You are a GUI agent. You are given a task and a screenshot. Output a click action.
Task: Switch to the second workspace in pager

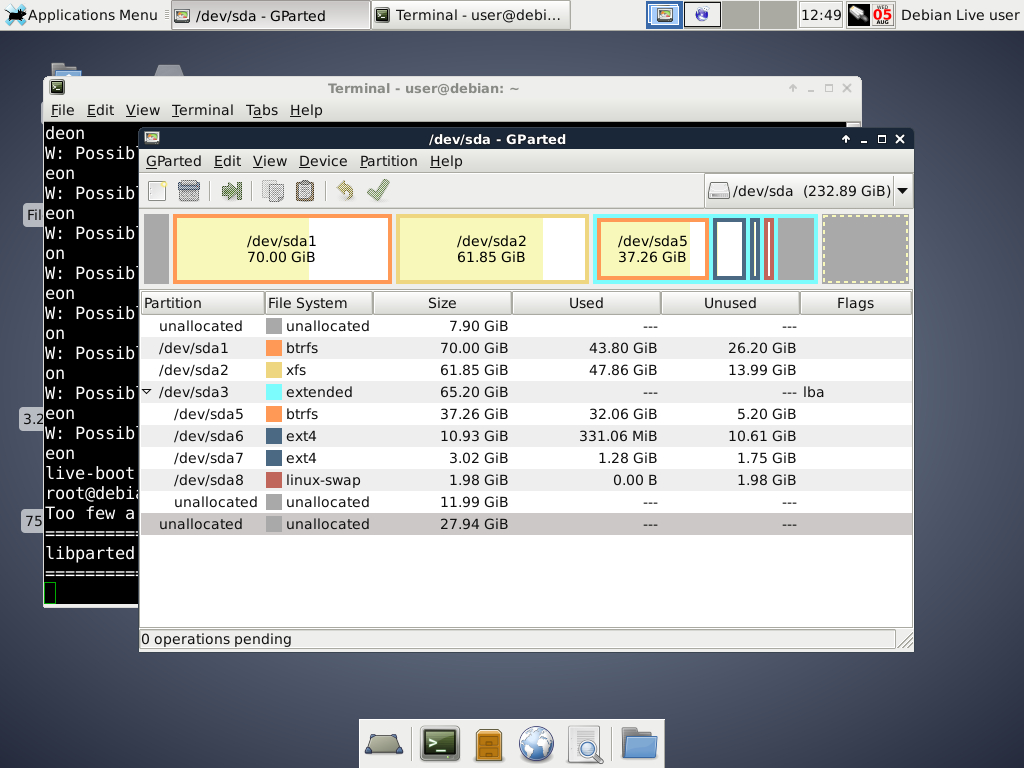coord(702,14)
